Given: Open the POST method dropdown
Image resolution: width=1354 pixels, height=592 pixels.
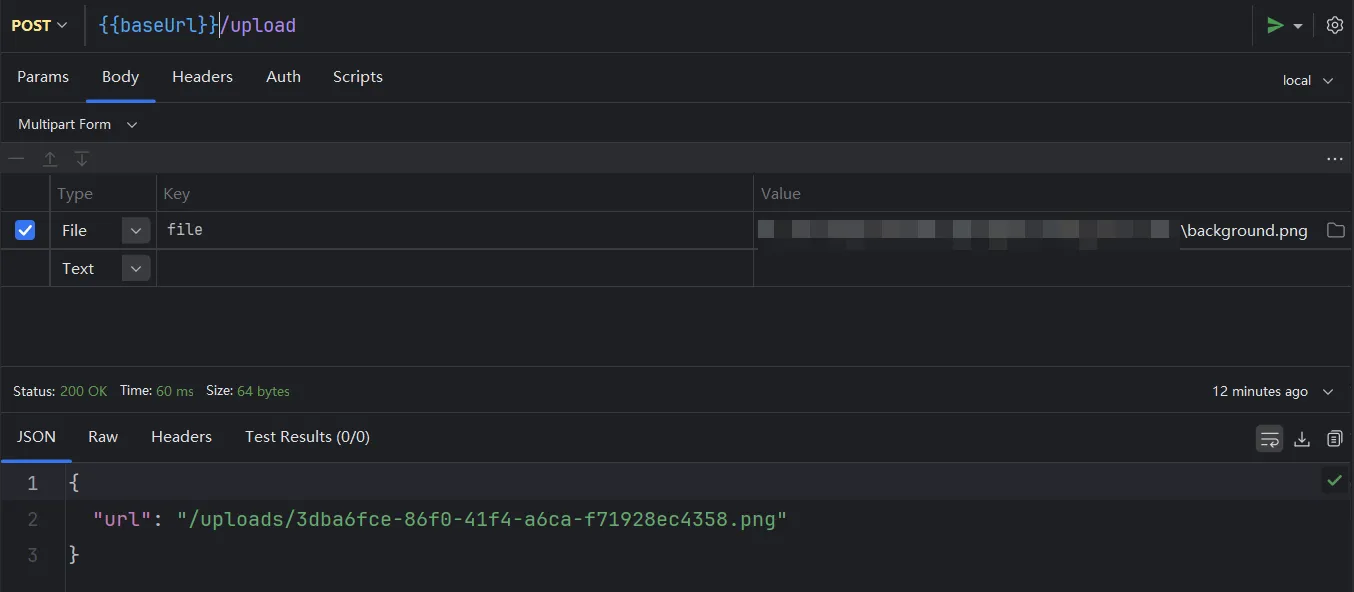Looking at the screenshot, I should pyautogui.click(x=39, y=26).
